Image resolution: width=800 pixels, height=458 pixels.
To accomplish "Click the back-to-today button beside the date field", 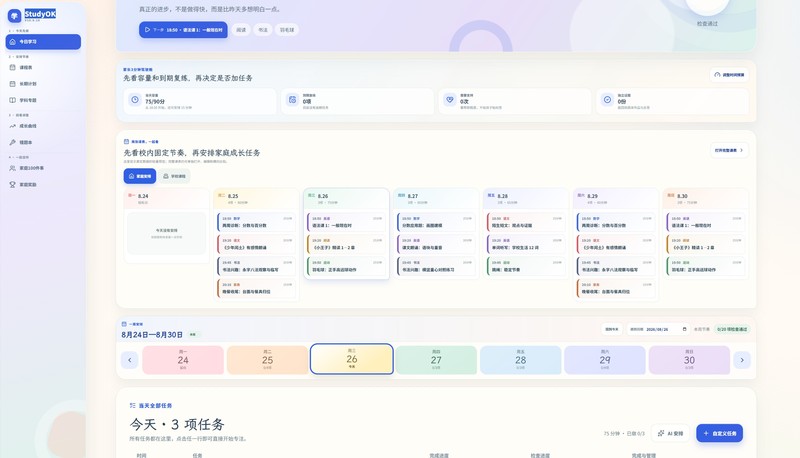I will point(611,329).
